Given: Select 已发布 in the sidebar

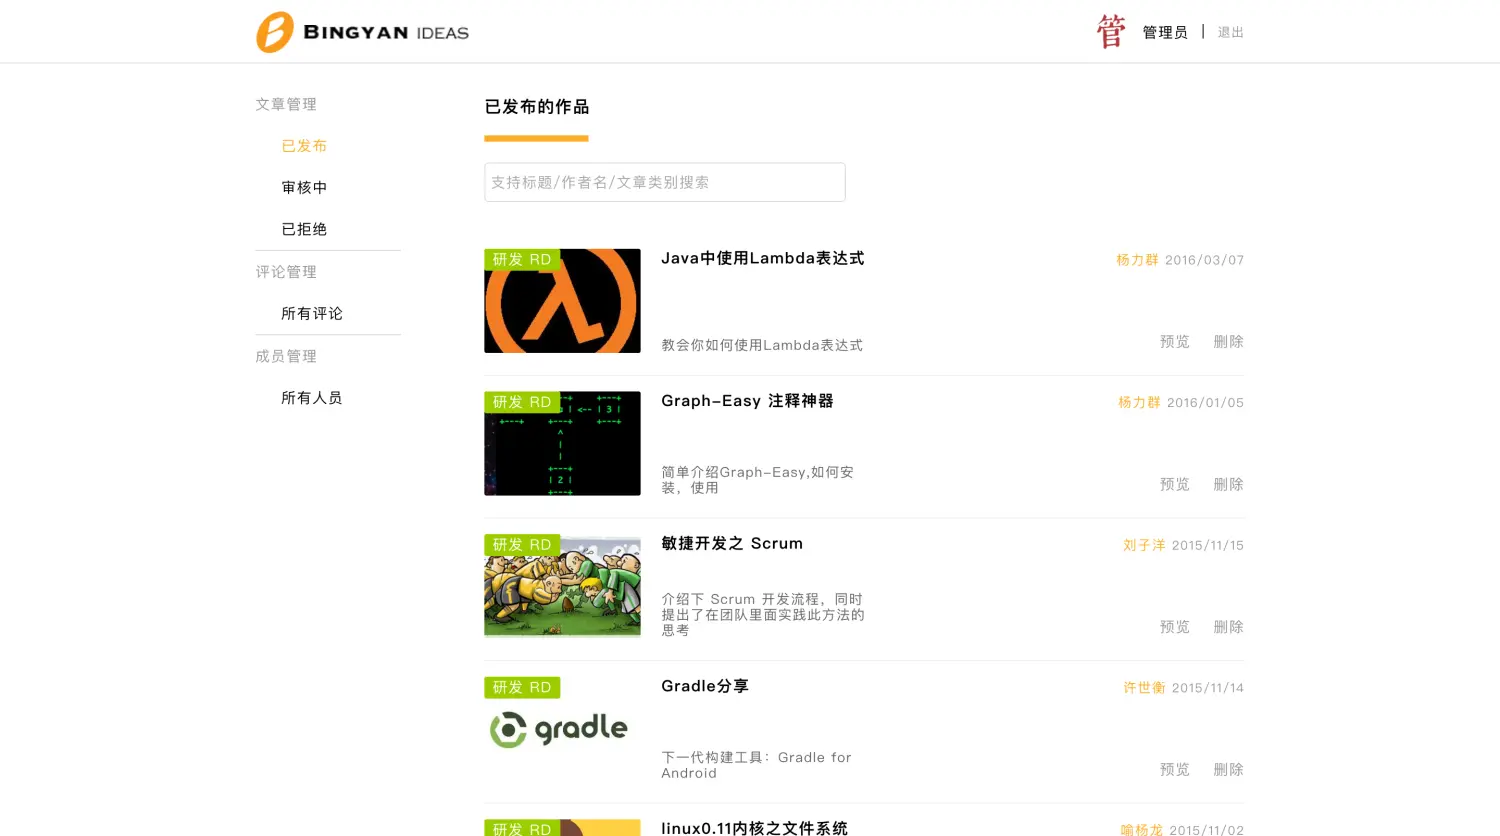Looking at the screenshot, I should pyautogui.click(x=304, y=146).
